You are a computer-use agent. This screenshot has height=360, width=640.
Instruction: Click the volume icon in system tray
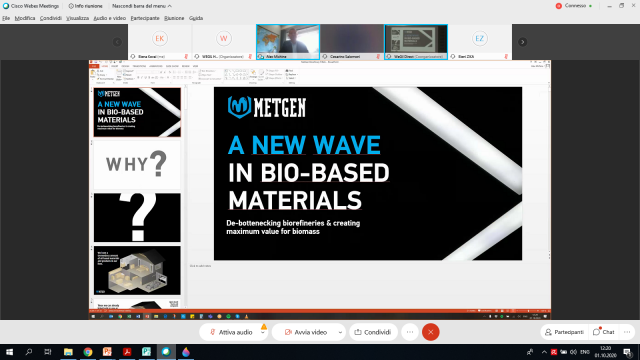coord(573,352)
